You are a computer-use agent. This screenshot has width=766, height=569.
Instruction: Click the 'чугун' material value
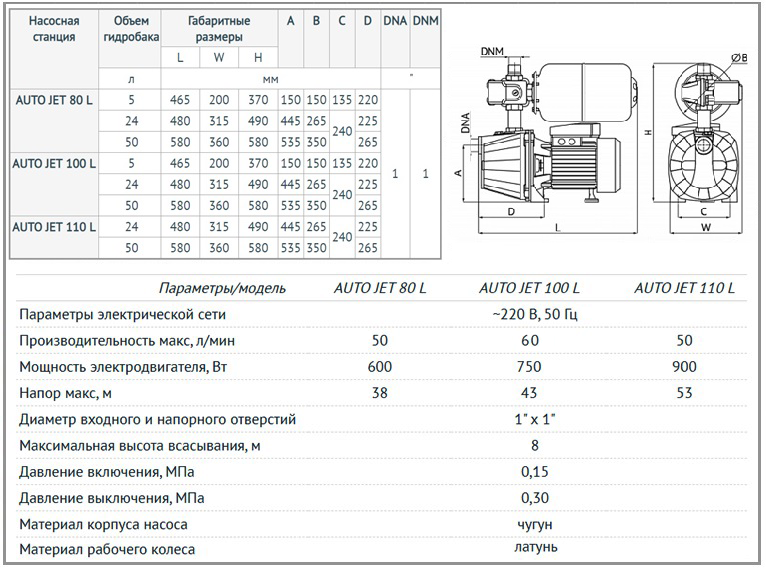coord(535,525)
